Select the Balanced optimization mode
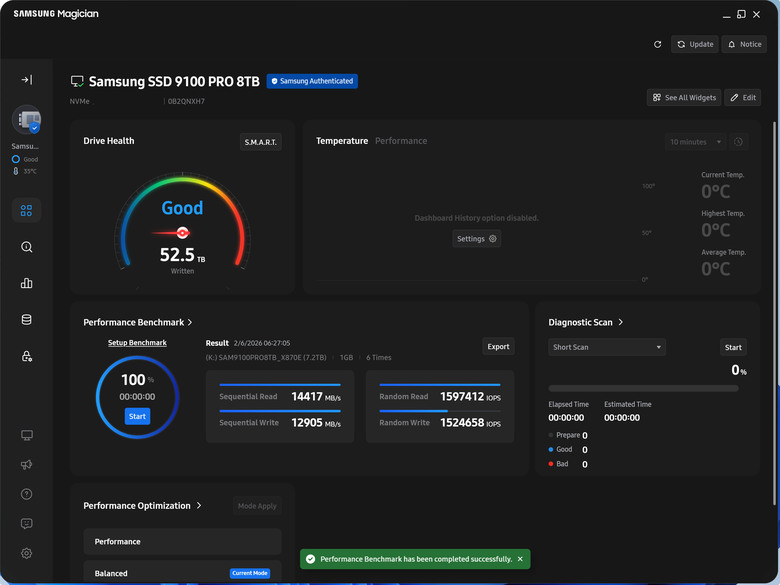This screenshot has width=780, height=585. tap(182, 573)
